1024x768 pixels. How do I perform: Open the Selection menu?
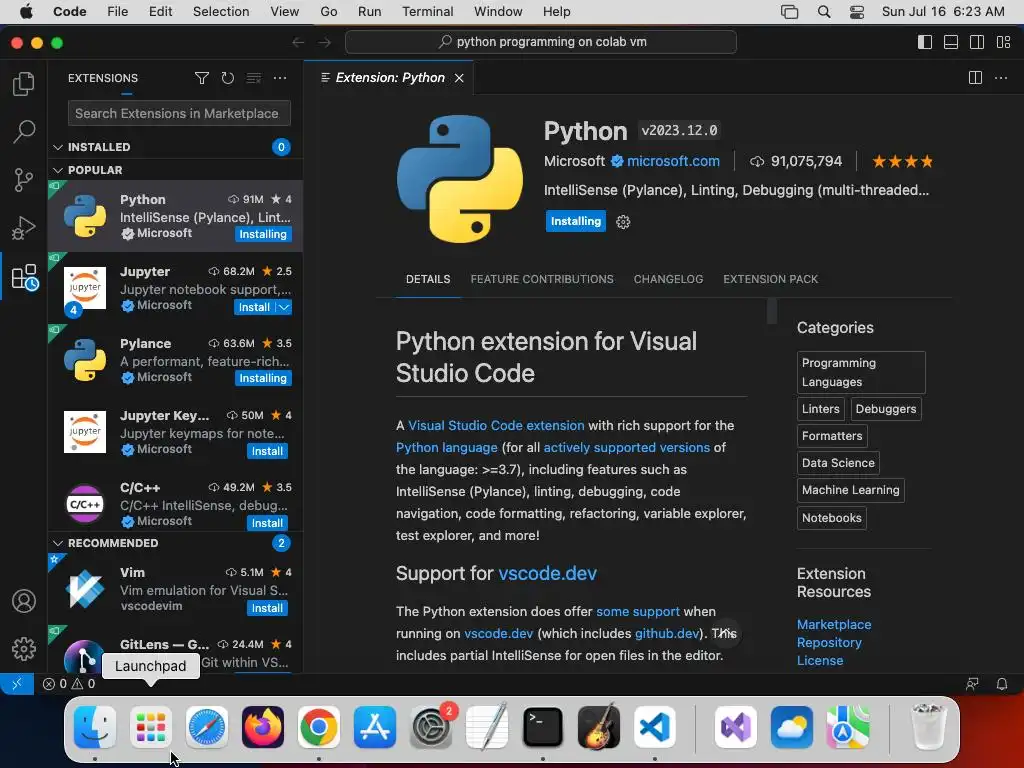click(x=221, y=12)
